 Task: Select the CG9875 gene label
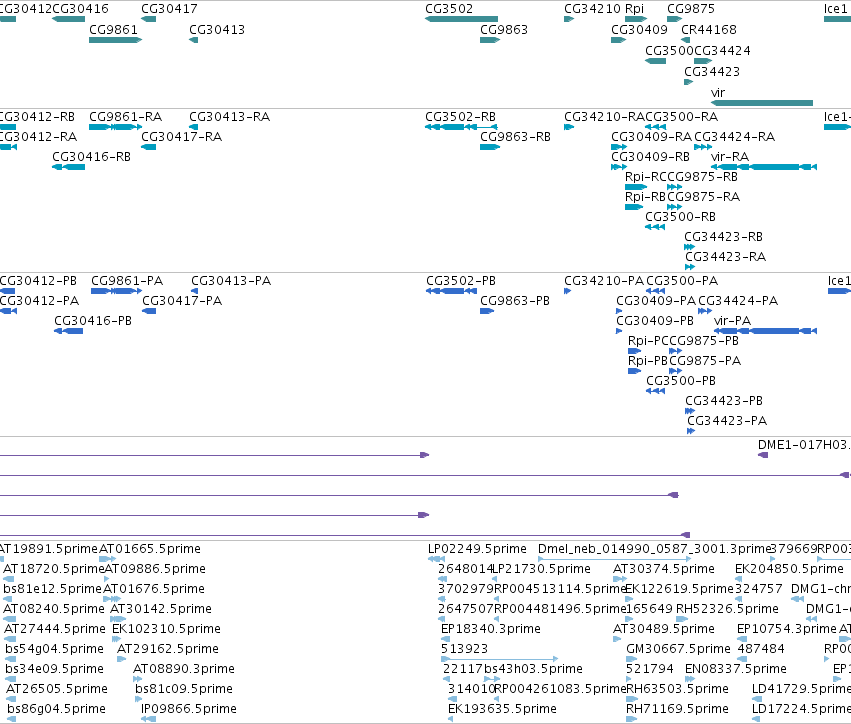pos(691,9)
